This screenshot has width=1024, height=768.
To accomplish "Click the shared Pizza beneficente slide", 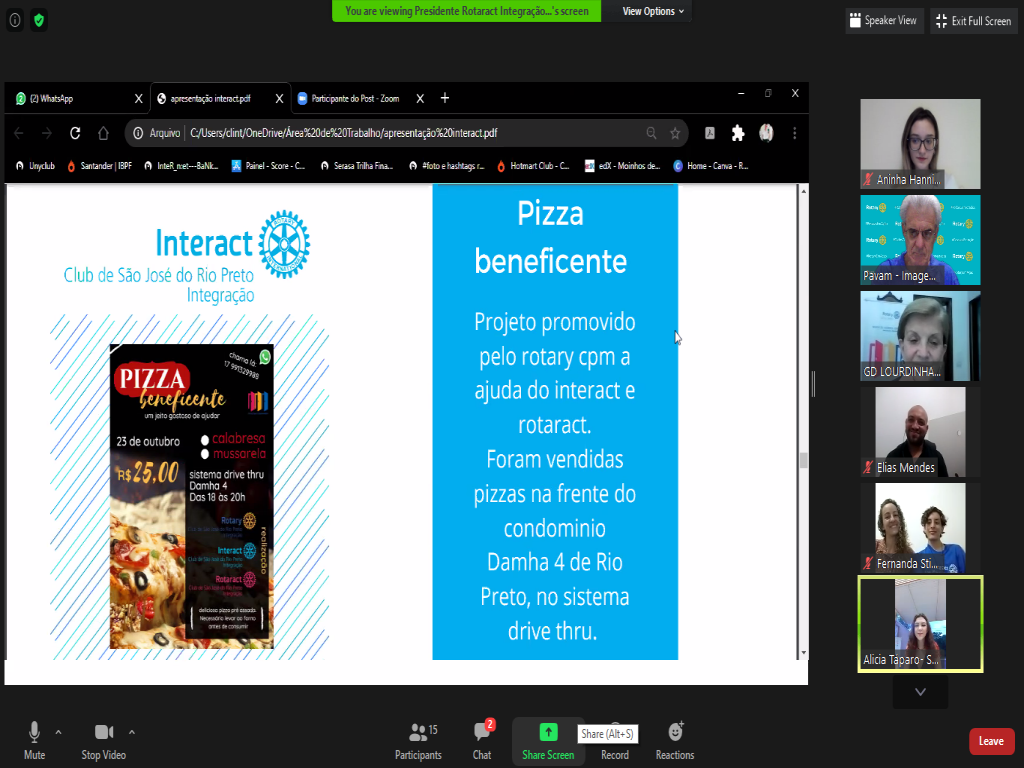I will [555, 420].
